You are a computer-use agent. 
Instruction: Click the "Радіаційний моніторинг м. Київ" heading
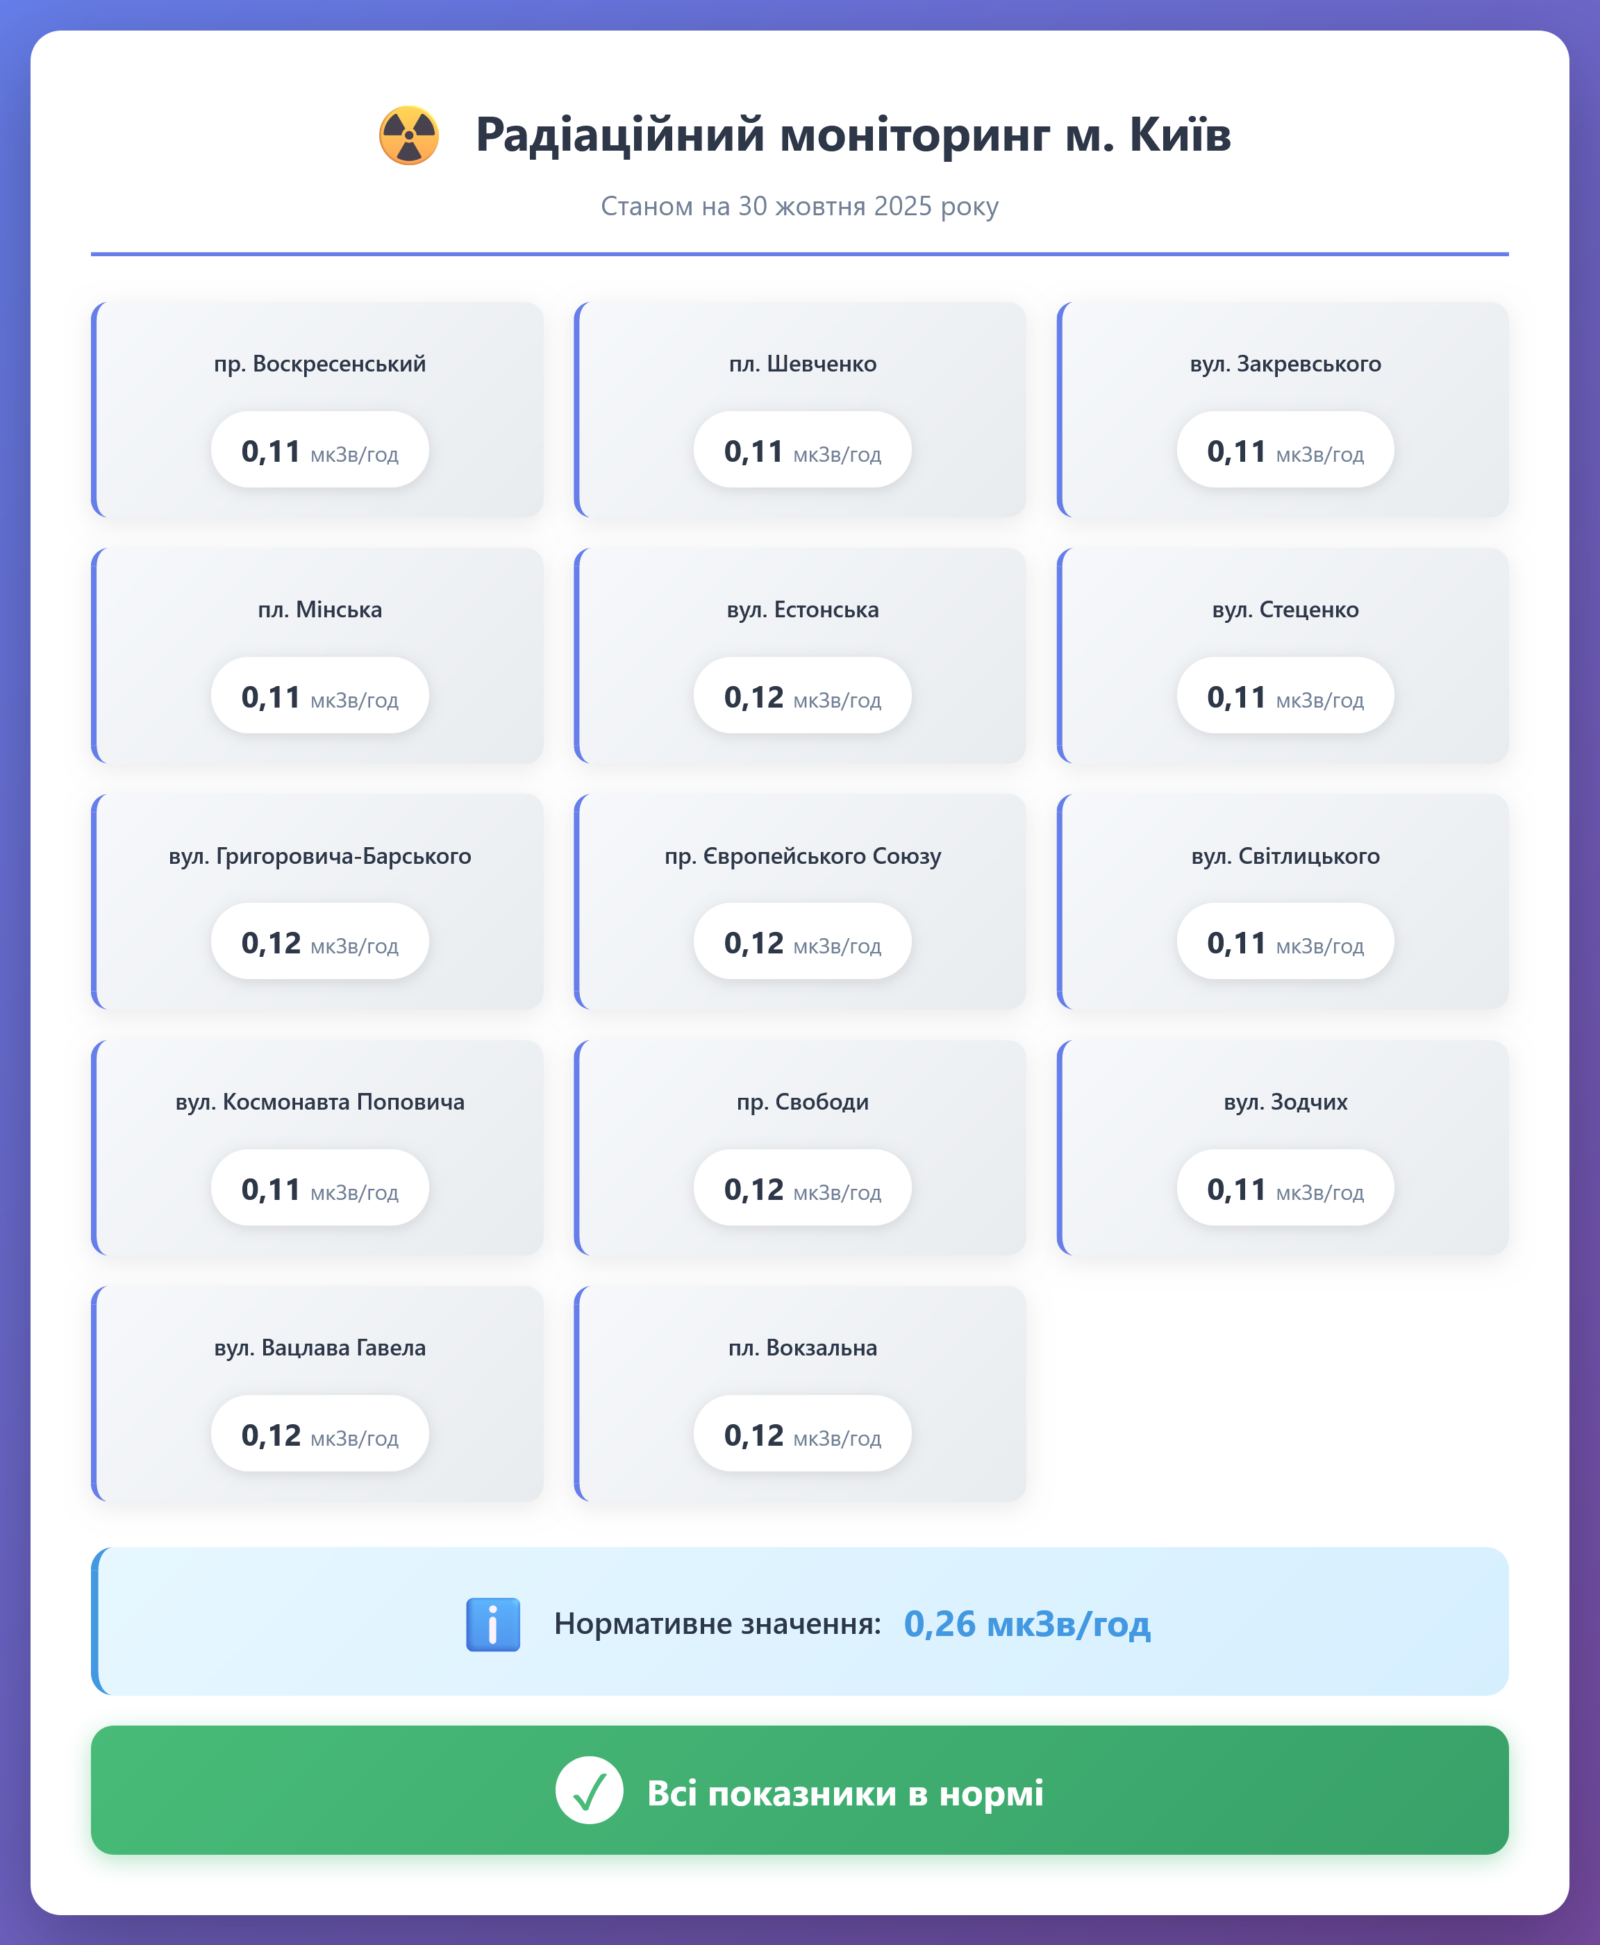click(x=852, y=135)
